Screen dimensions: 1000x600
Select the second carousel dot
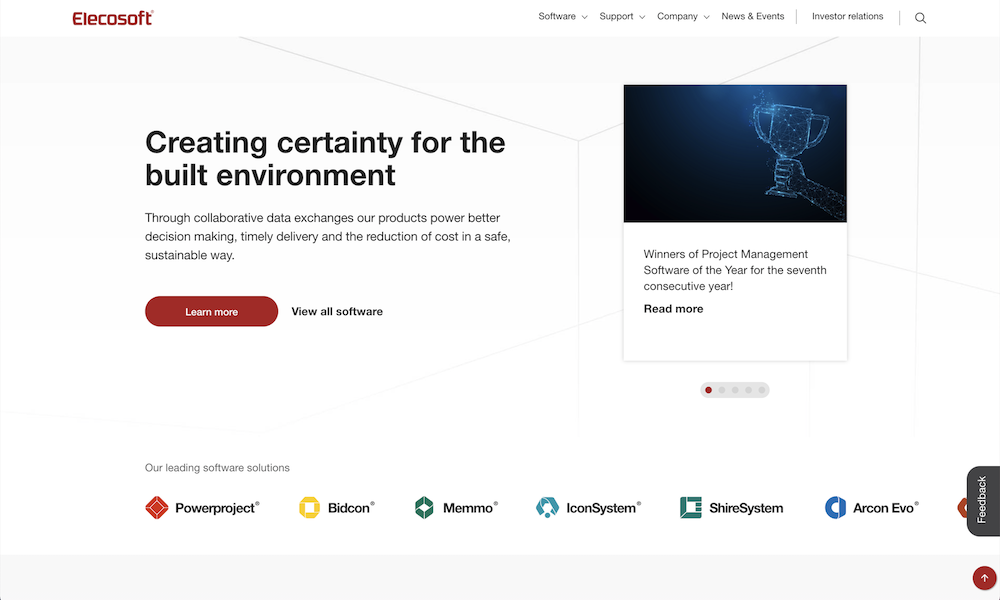722,390
